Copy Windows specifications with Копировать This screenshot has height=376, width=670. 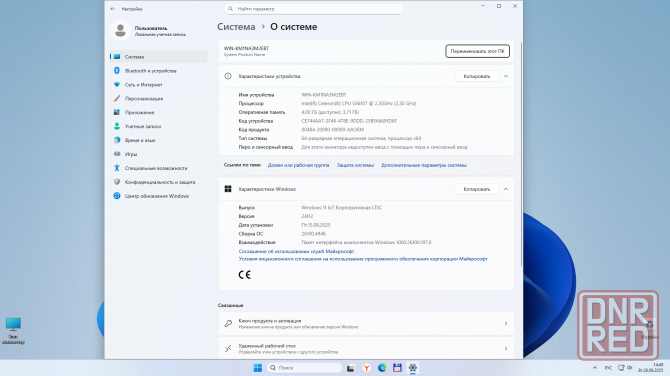point(476,189)
